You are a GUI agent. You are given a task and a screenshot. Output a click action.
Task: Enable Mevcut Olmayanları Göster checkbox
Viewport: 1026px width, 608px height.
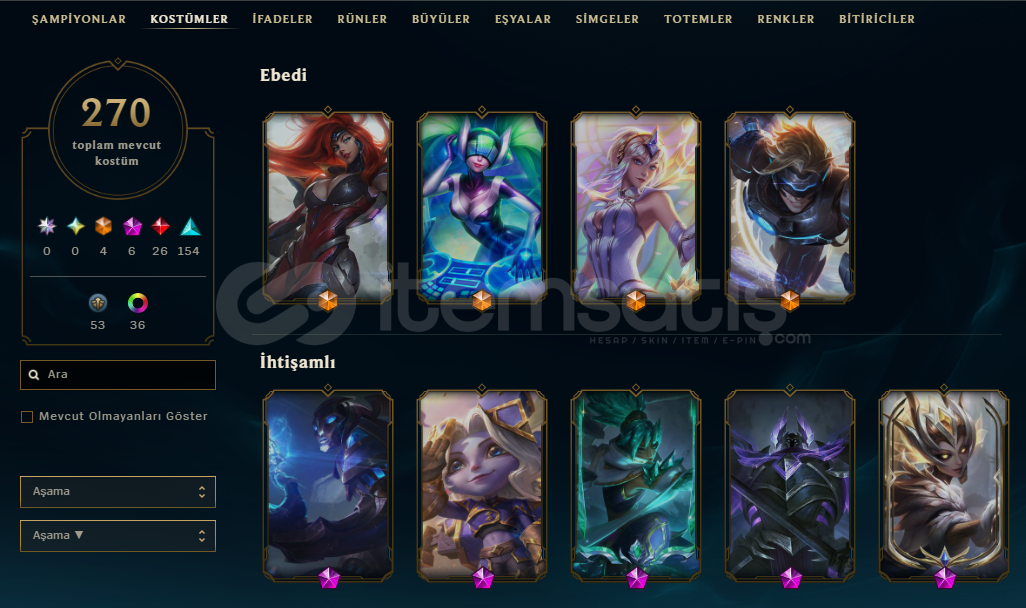(27, 417)
